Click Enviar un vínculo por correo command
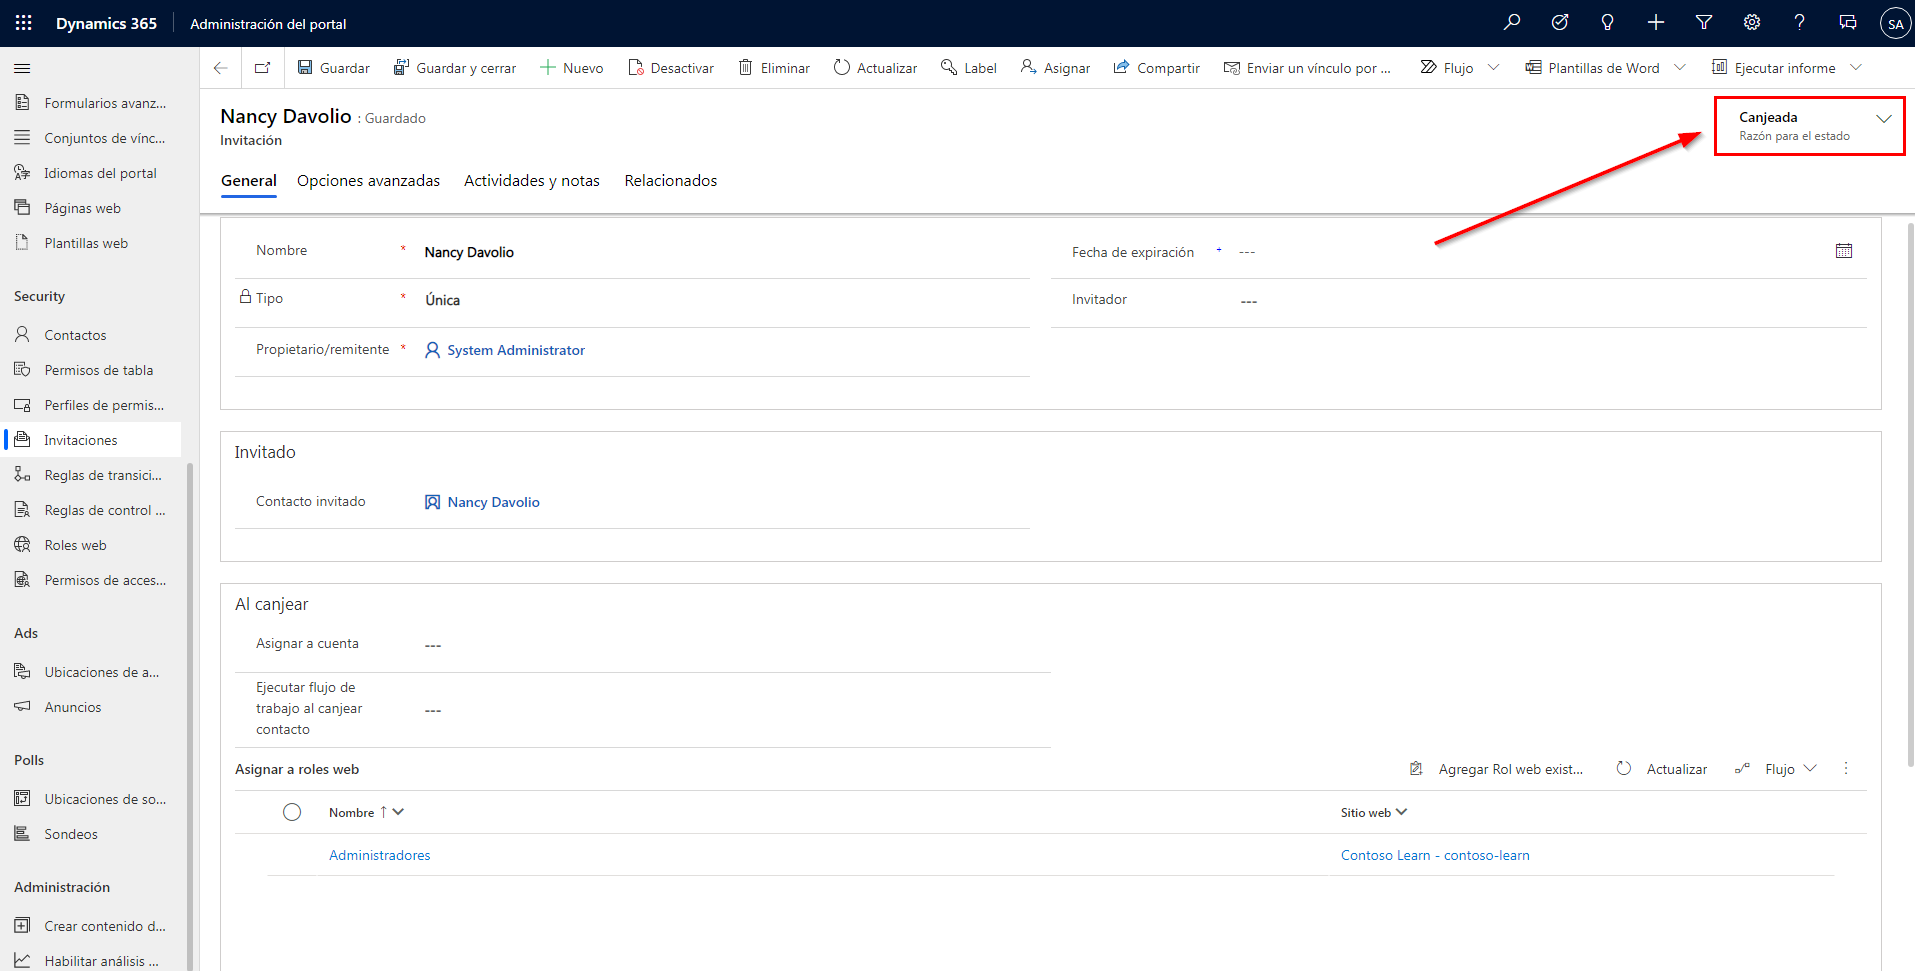This screenshot has width=1915, height=971. pyautogui.click(x=1307, y=68)
